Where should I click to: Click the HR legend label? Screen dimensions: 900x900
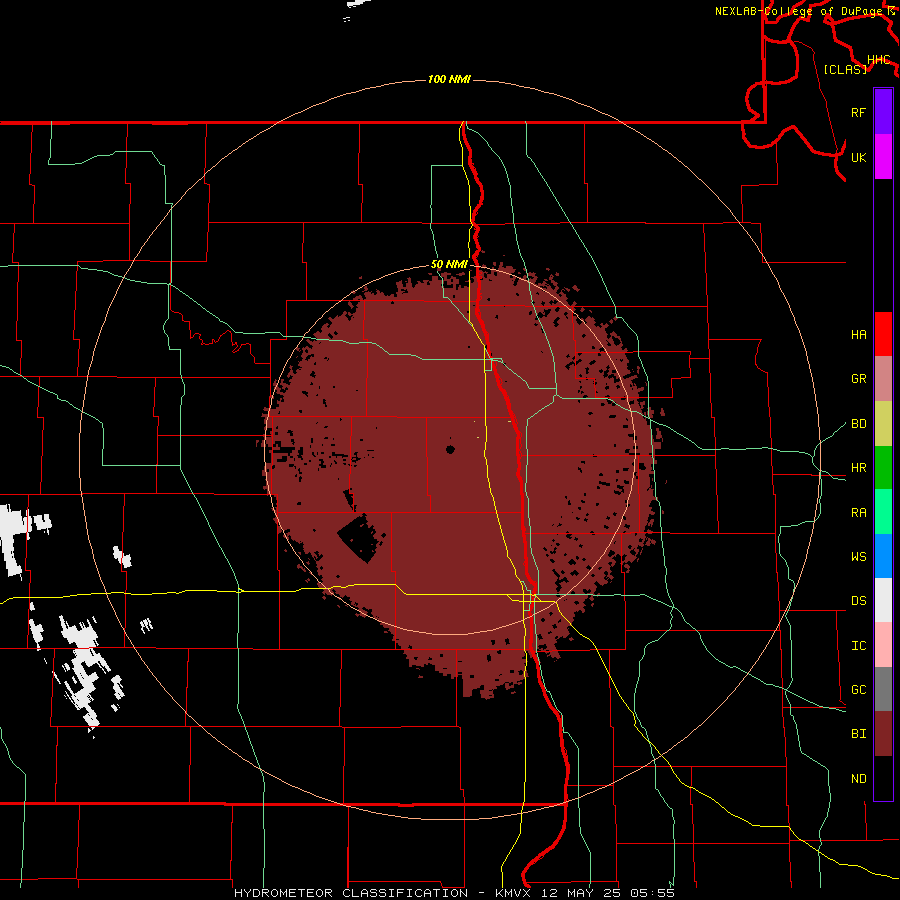(x=858, y=468)
